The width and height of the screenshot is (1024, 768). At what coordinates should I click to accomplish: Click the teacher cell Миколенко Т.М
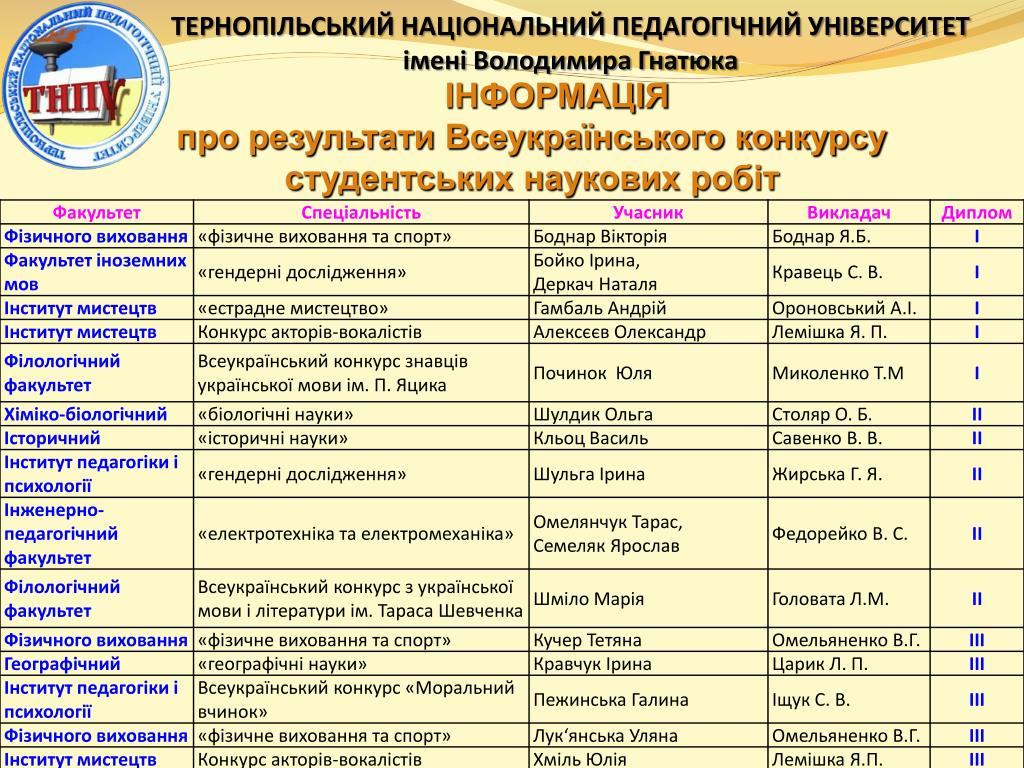848,373
